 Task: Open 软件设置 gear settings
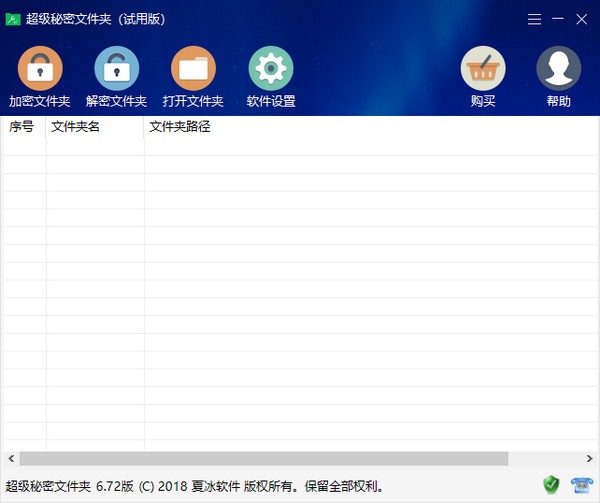click(271, 70)
